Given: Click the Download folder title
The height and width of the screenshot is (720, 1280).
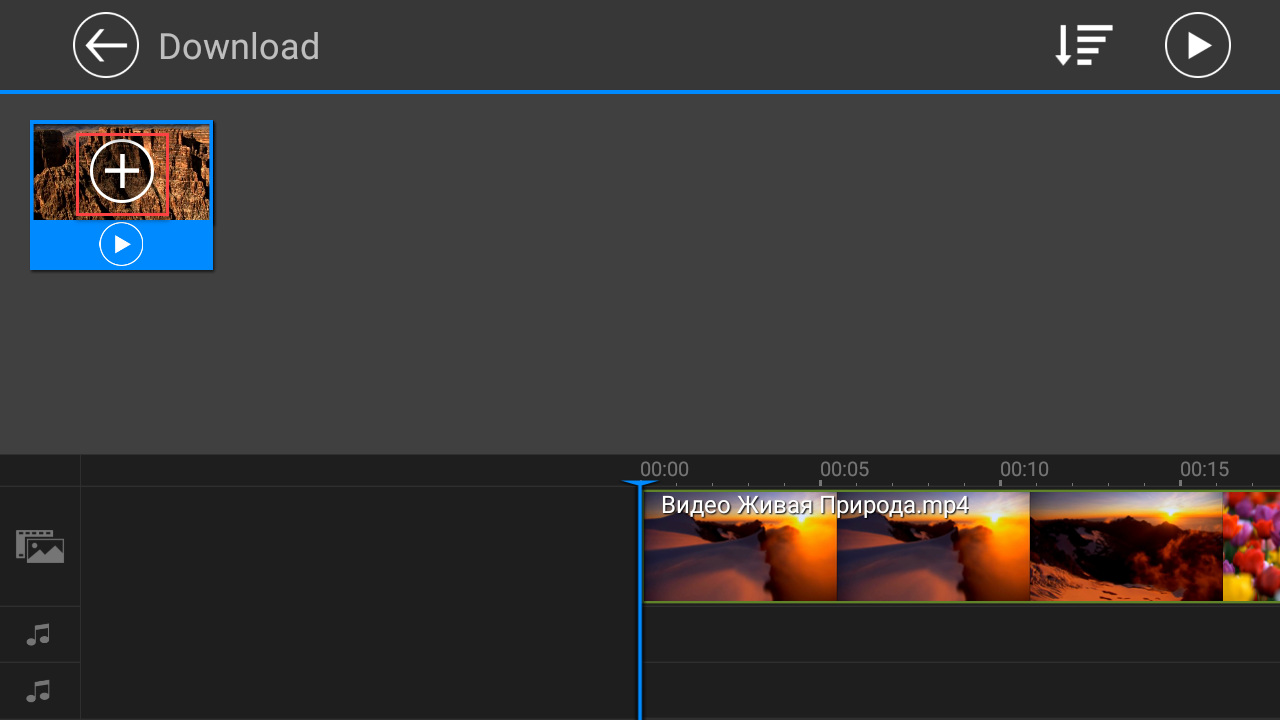Looking at the screenshot, I should click(x=239, y=46).
